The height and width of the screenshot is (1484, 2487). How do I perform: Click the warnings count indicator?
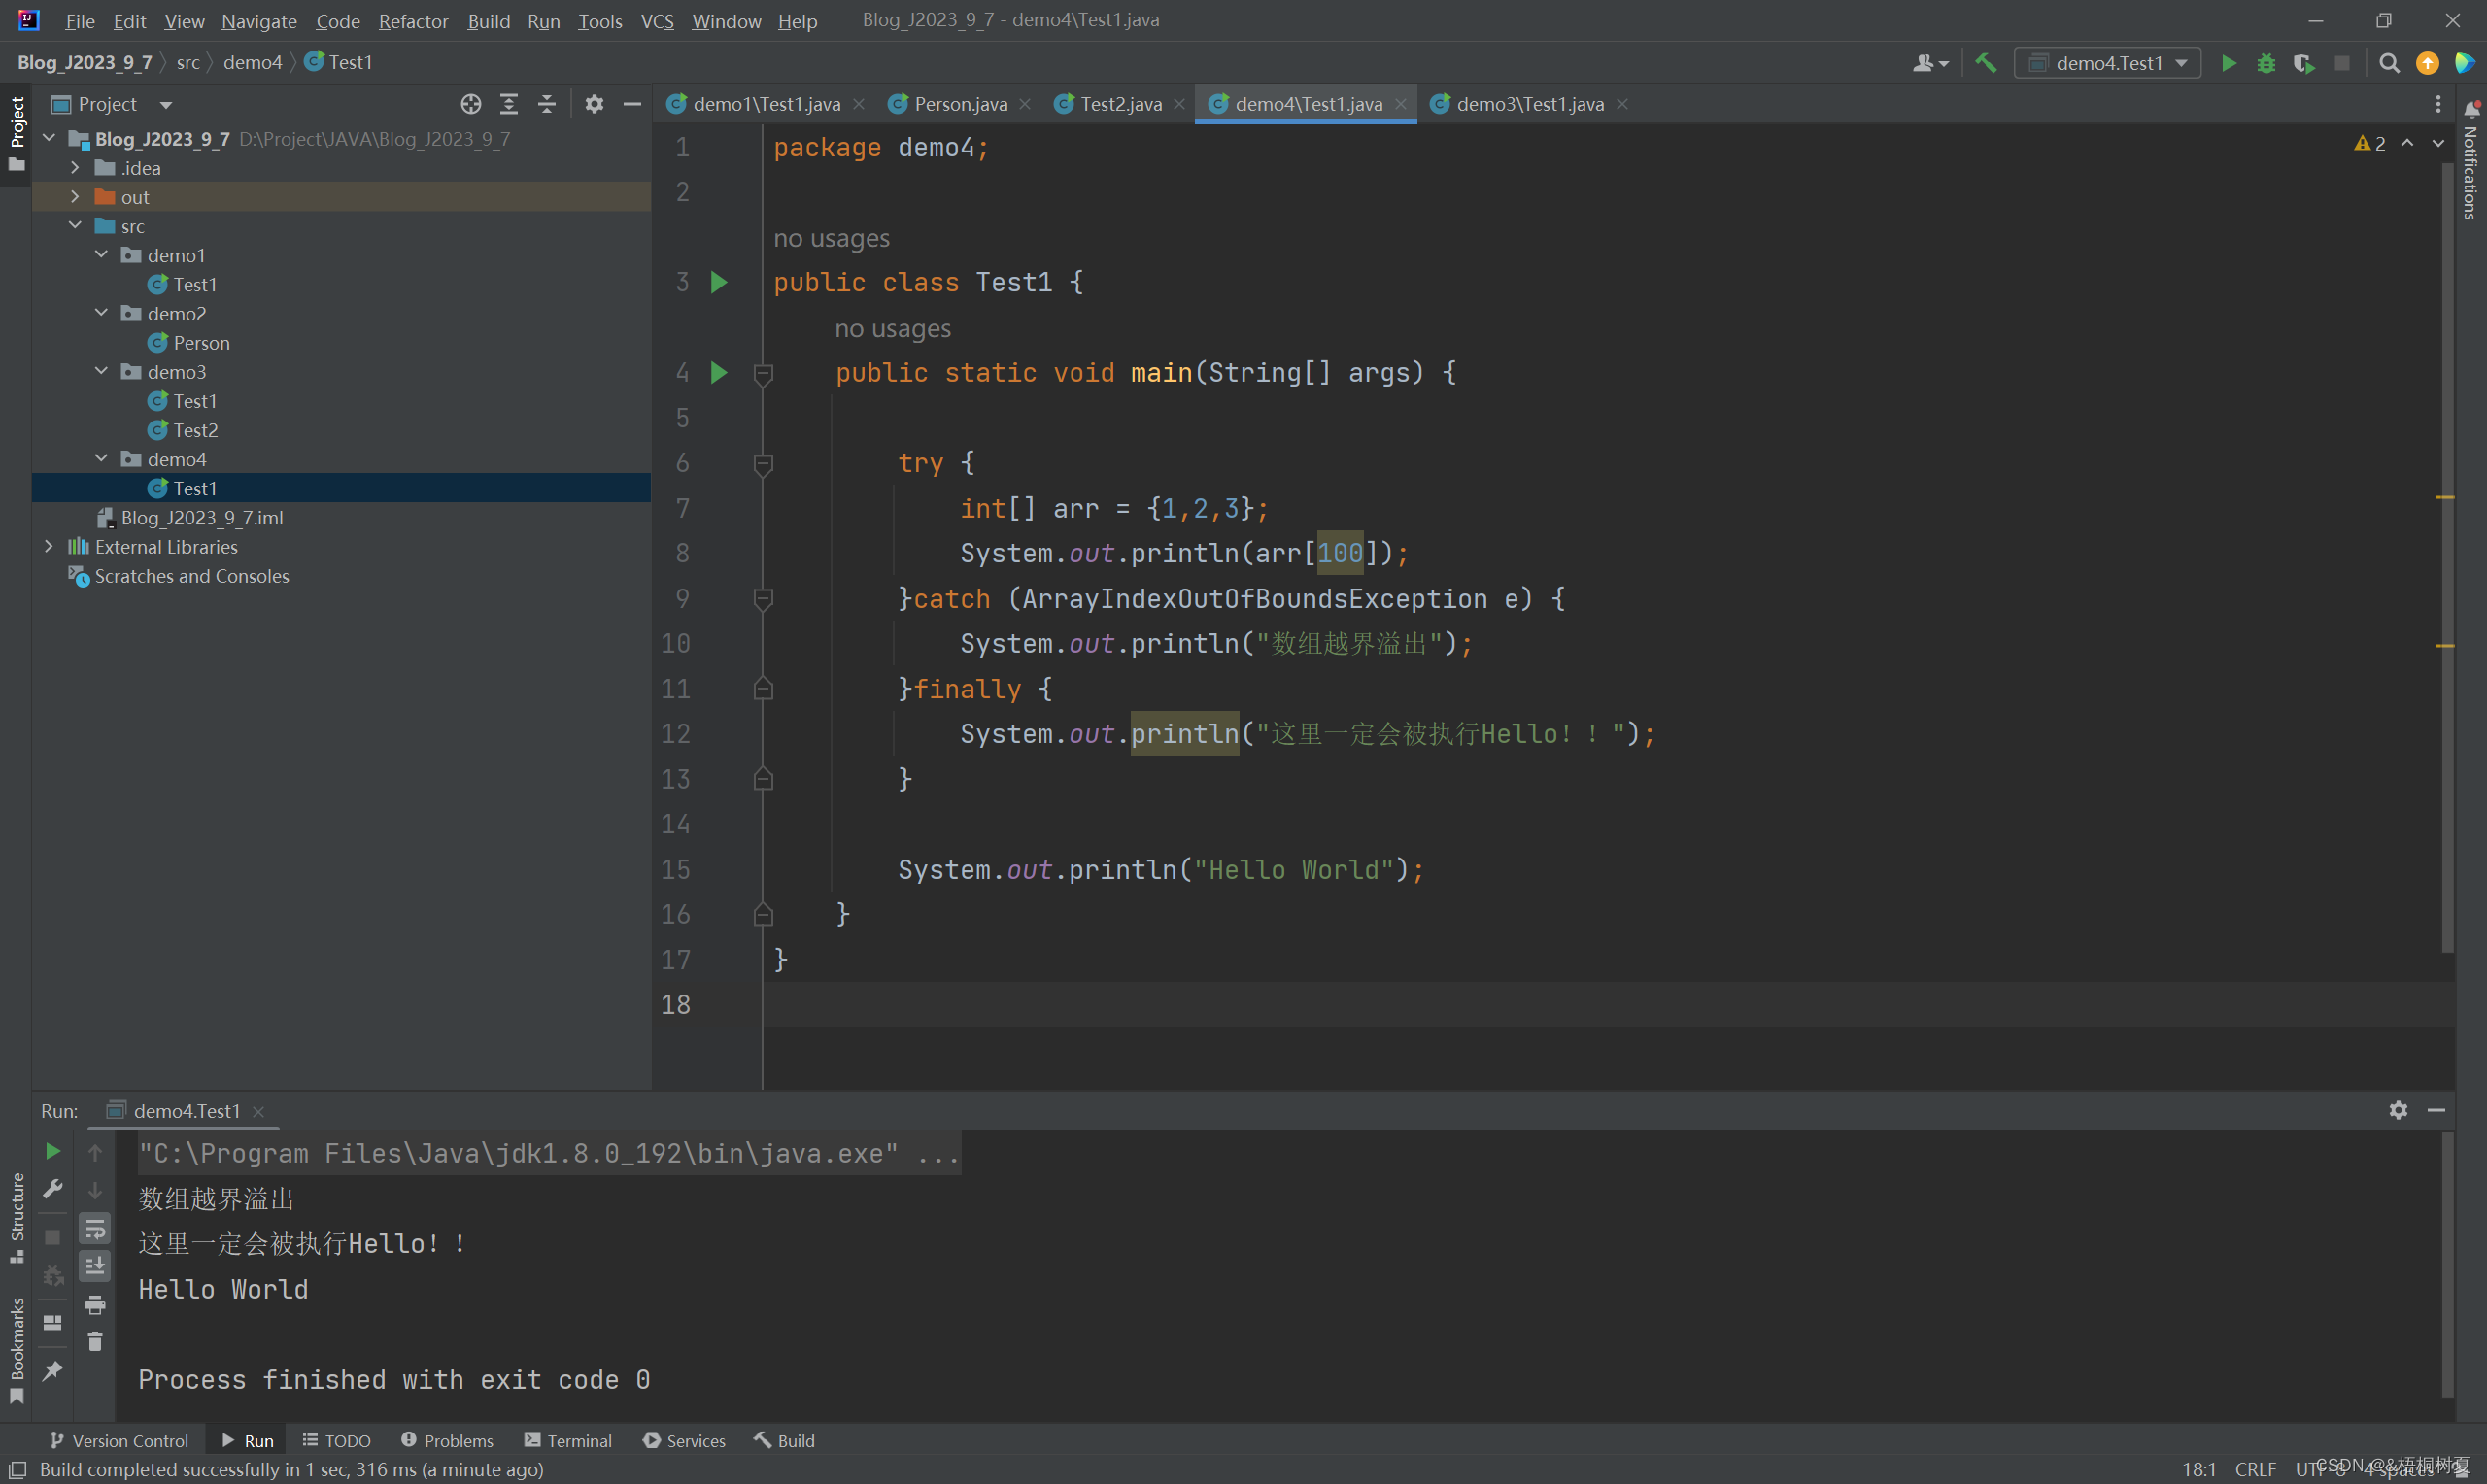click(x=2370, y=144)
